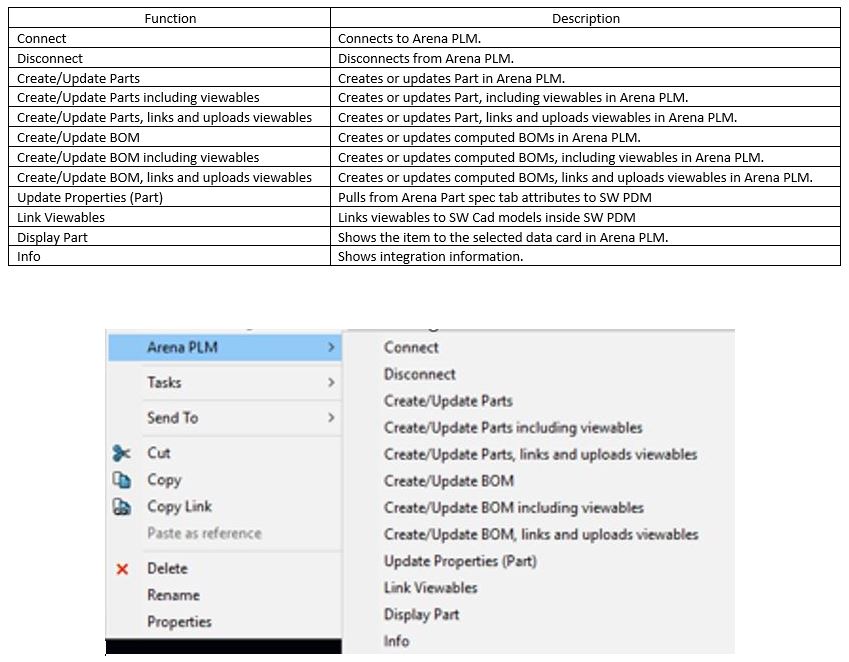Click Create/Update BOM in the submenu
This screenshot has height=662, width=849.
point(448,481)
